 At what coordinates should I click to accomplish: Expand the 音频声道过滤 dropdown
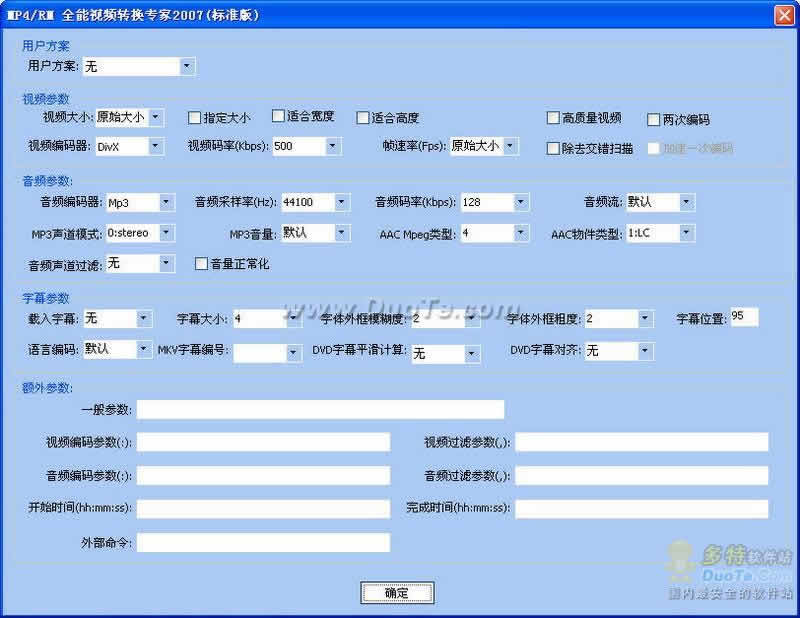click(141, 264)
